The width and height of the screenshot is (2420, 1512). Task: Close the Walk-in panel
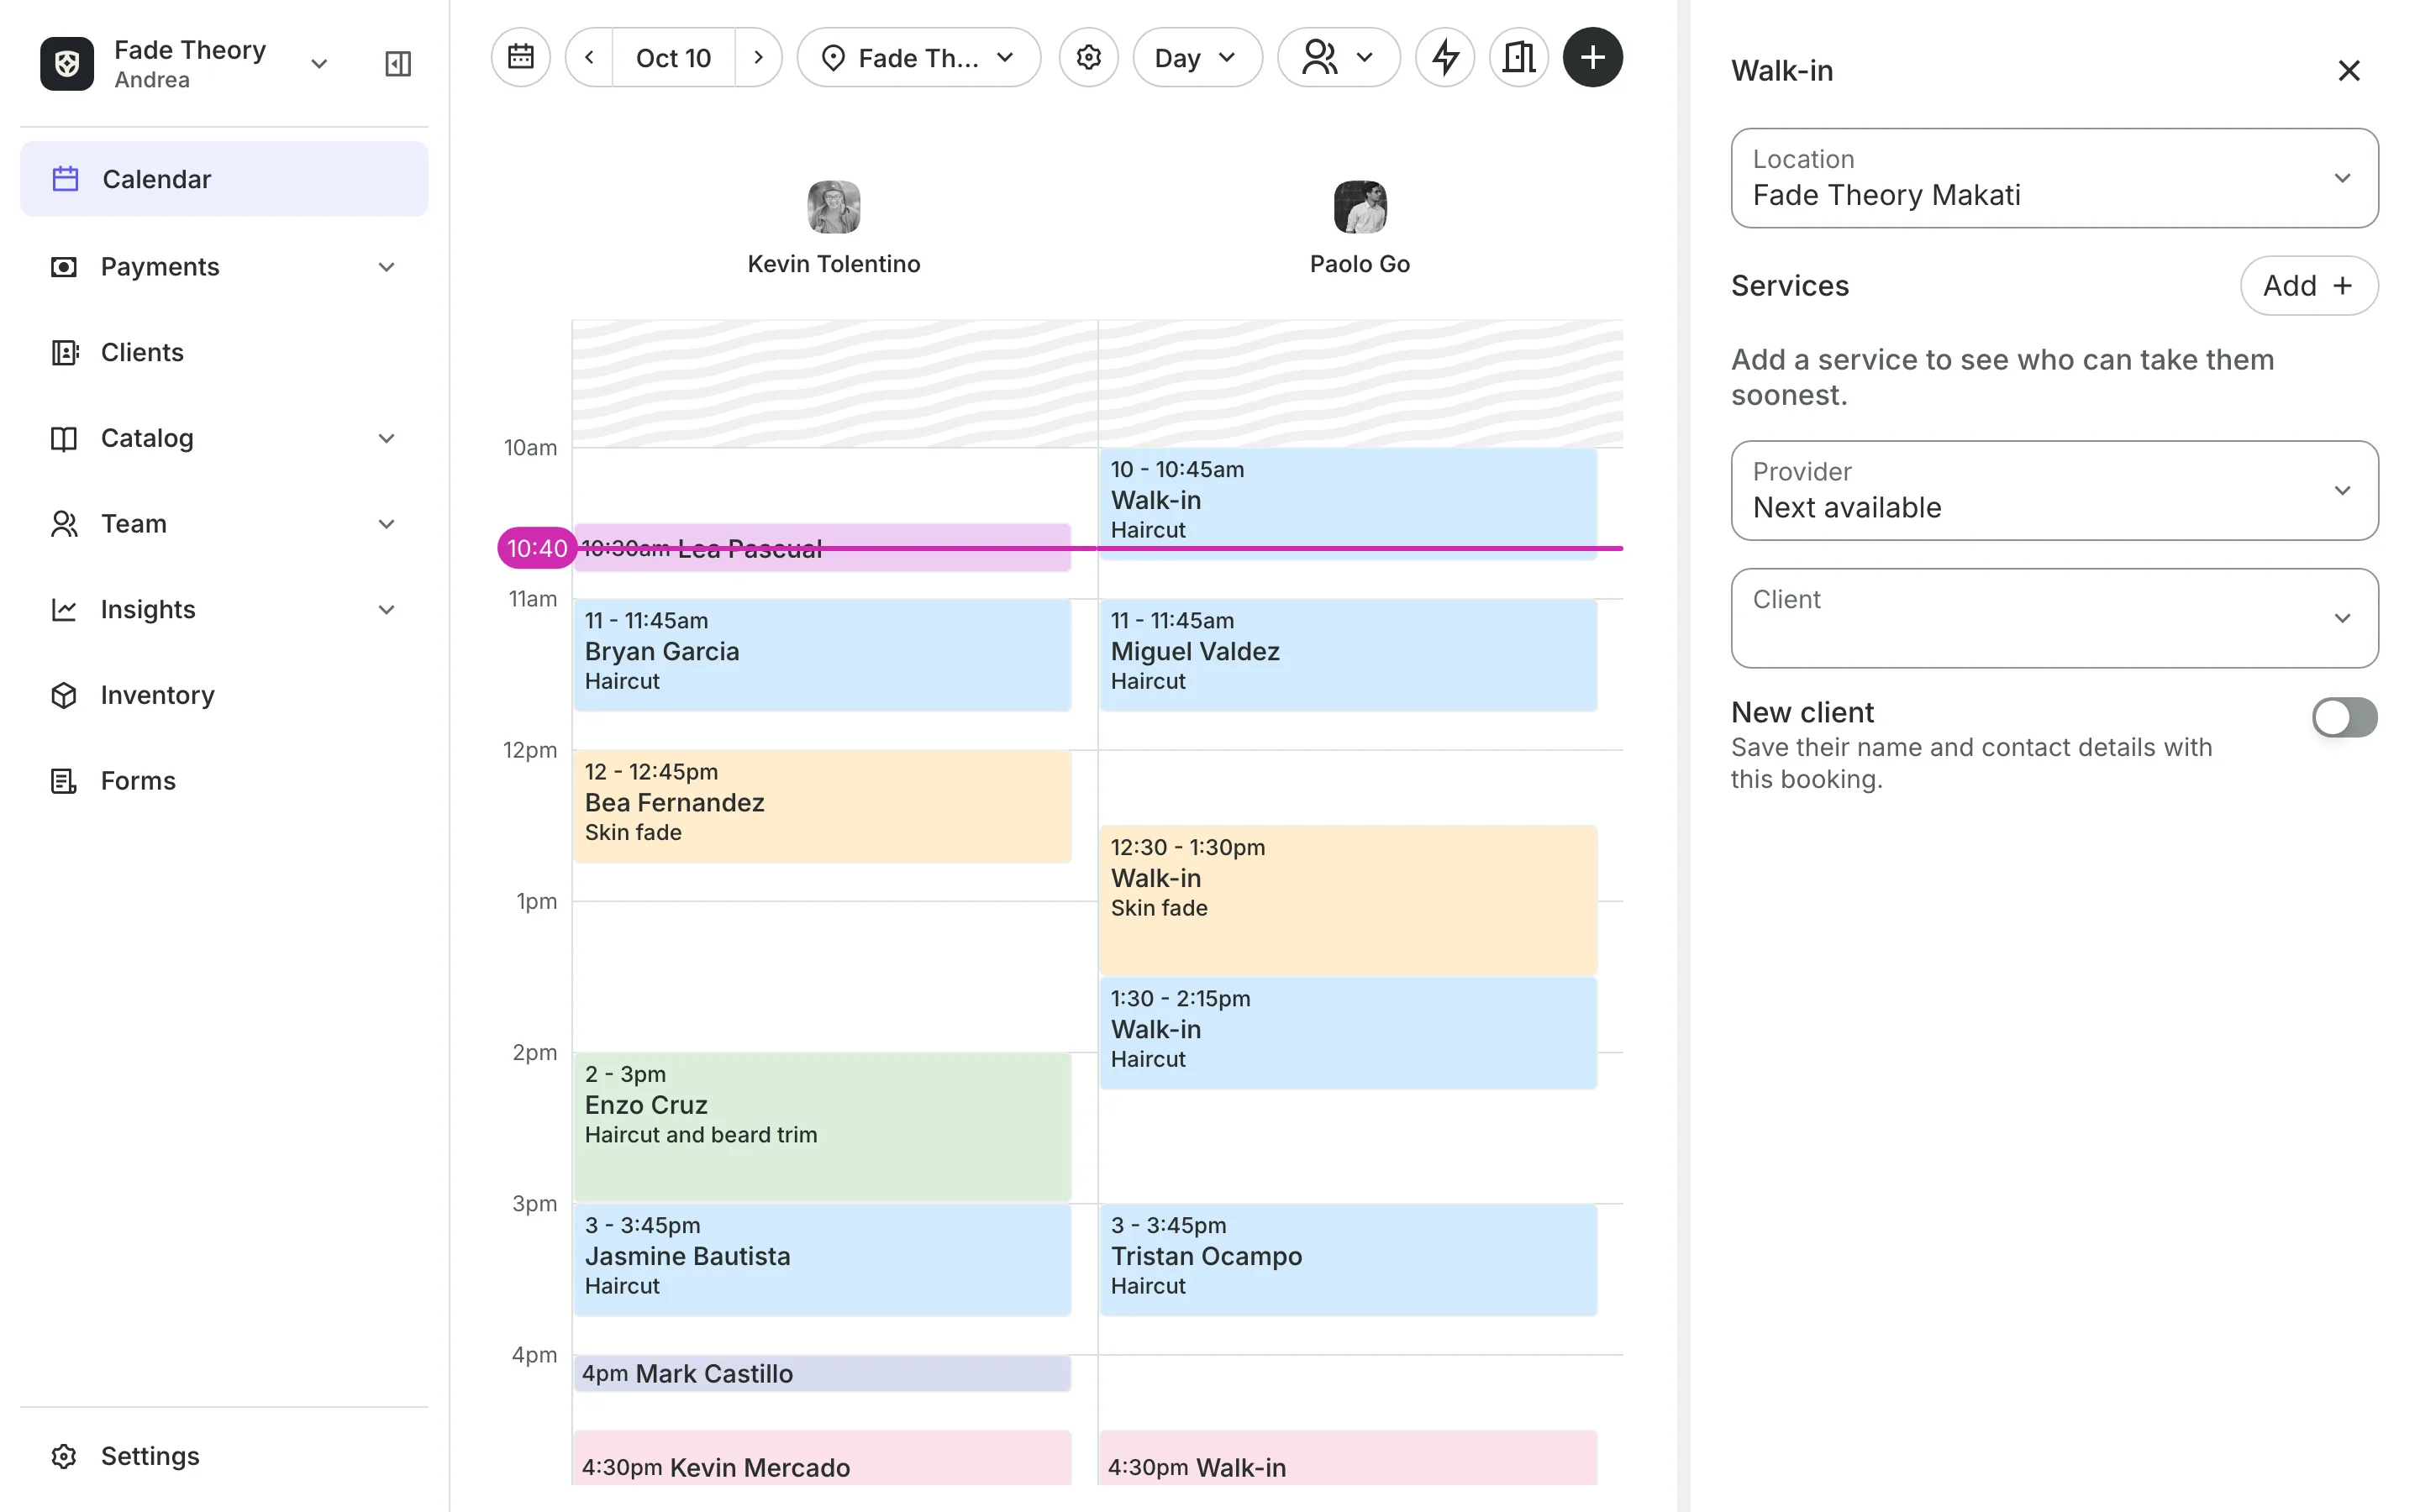tap(2348, 71)
